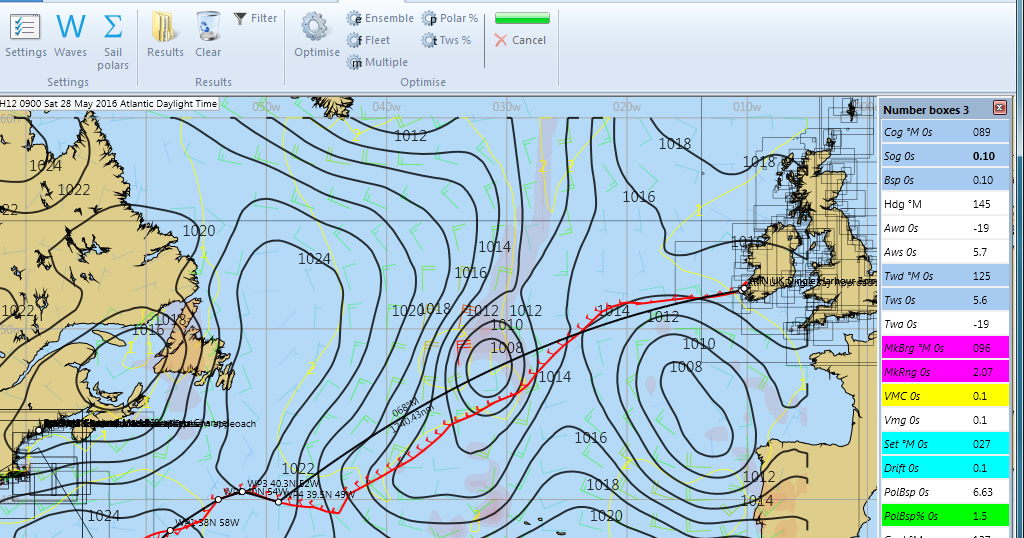Run Multiple optimisation
1024x538 pixels.
(377, 63)
